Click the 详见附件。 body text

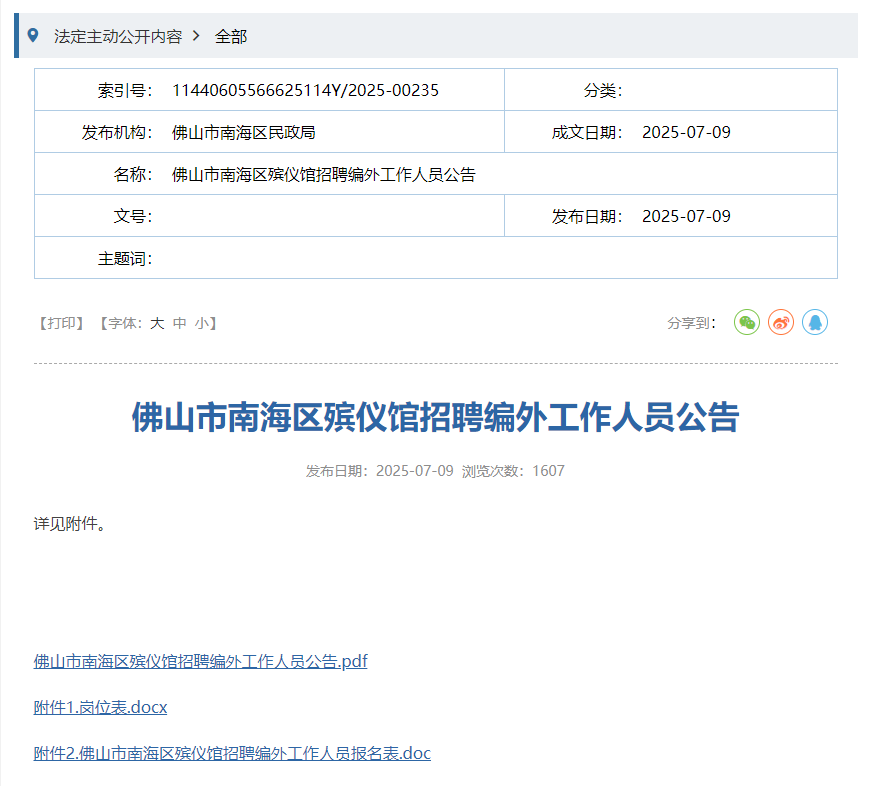coord(69,523)
